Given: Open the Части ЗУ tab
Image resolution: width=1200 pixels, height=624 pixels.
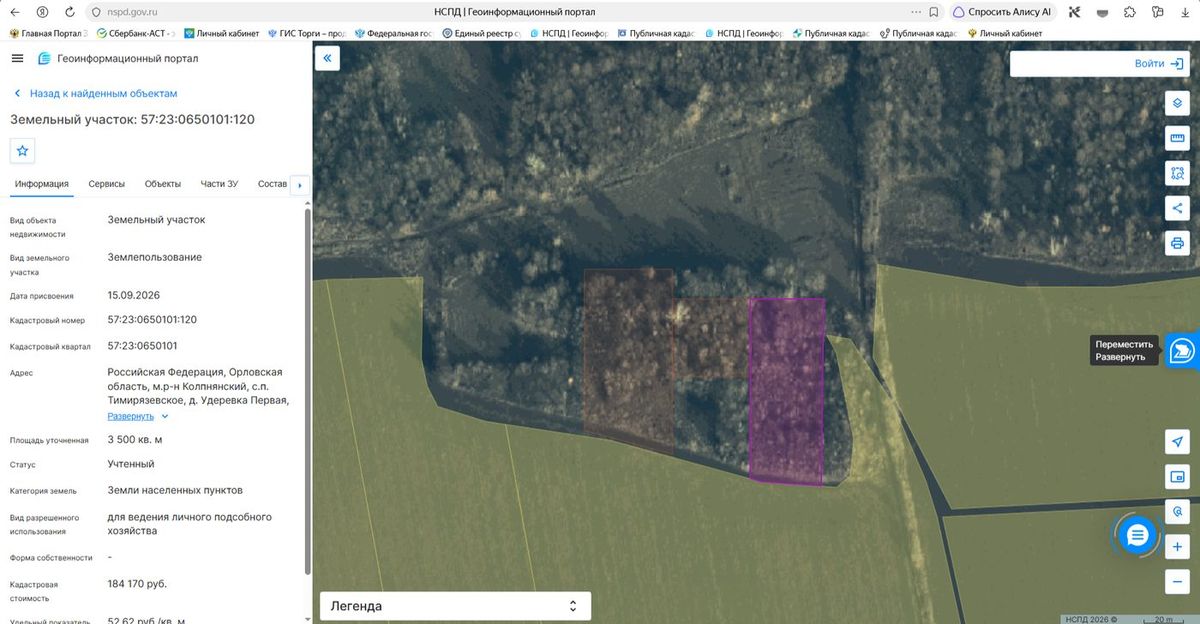Looking at the screenshot, I should coord(219,184).
